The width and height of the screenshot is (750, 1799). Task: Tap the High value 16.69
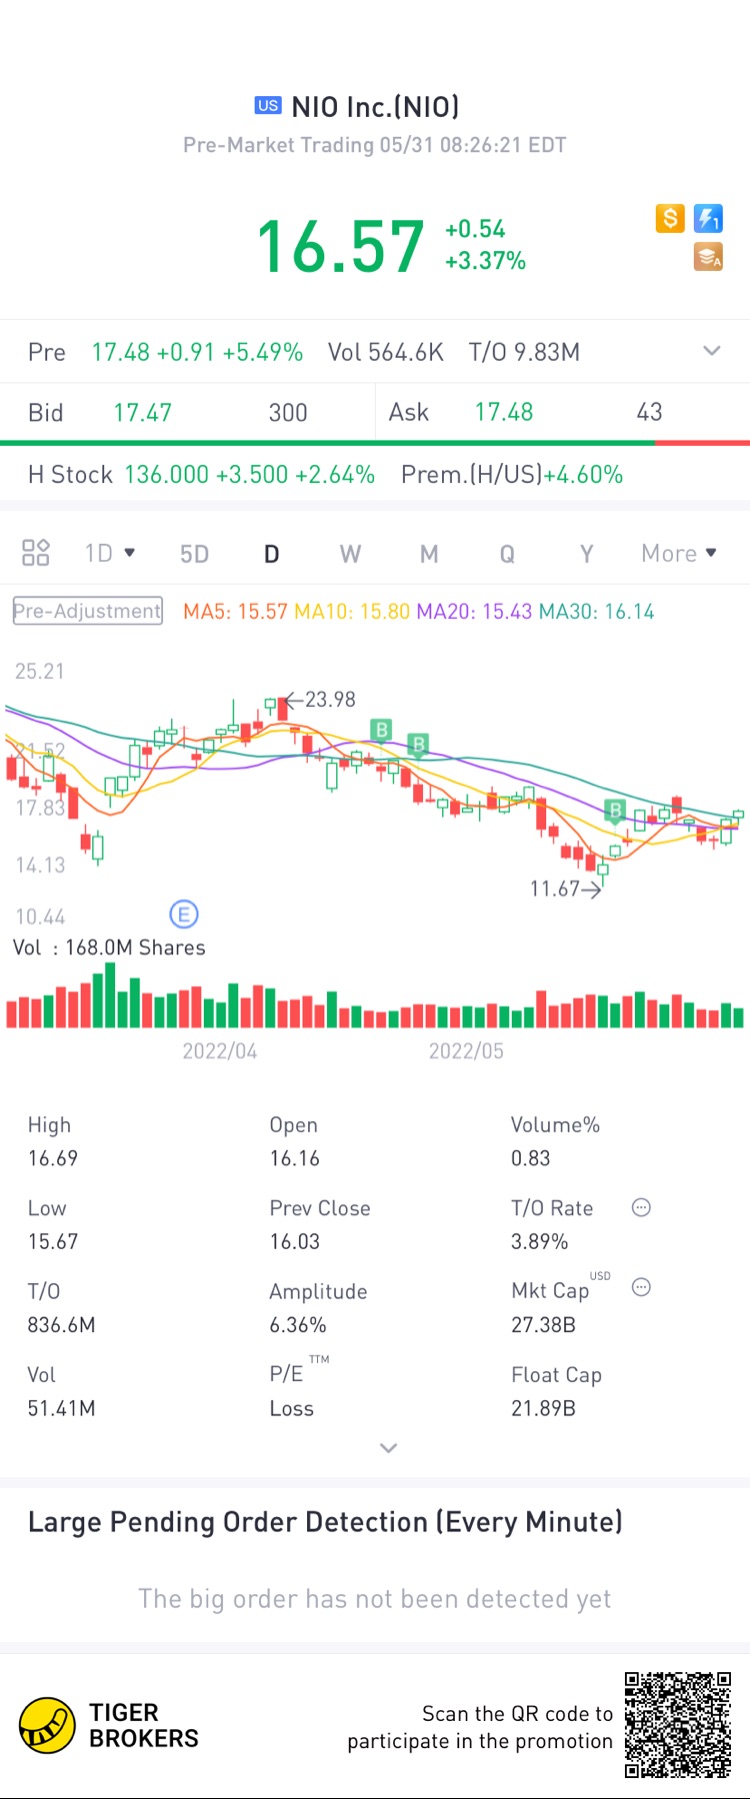pos(53,1158)
